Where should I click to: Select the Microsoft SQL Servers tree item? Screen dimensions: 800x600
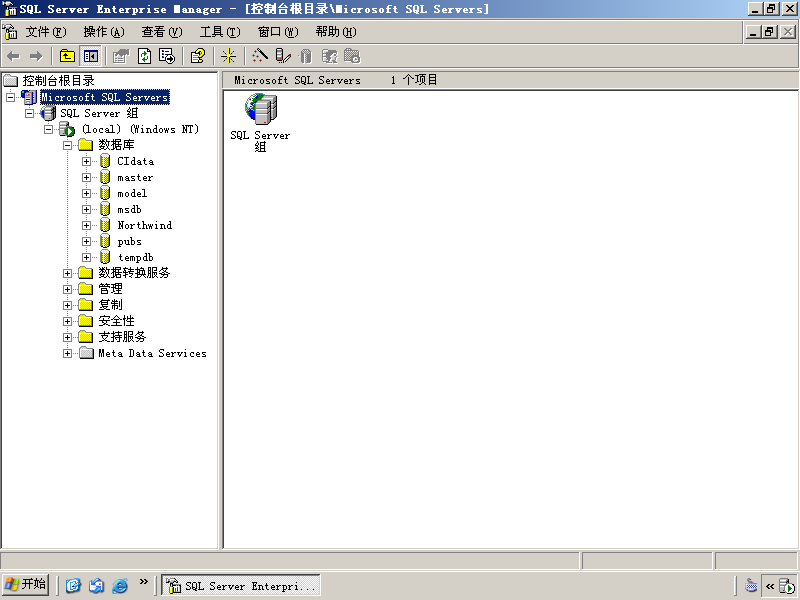tap(105, 97)
